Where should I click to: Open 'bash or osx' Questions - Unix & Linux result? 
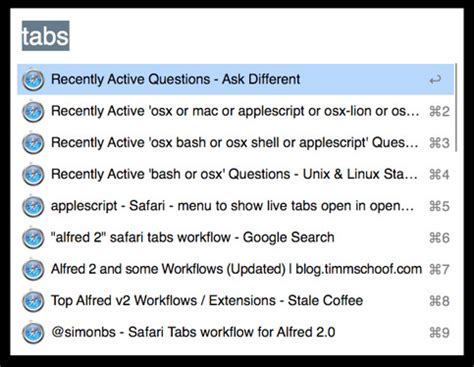(235, 174)
